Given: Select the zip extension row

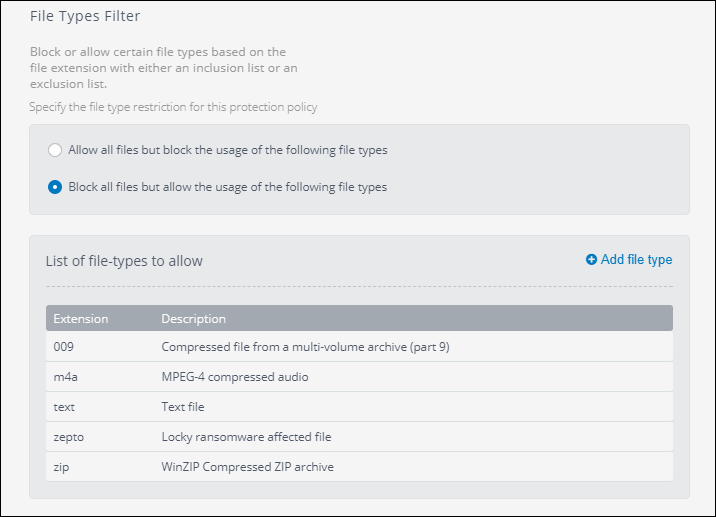Looking at the screenshot, I should tap(61, 467).
